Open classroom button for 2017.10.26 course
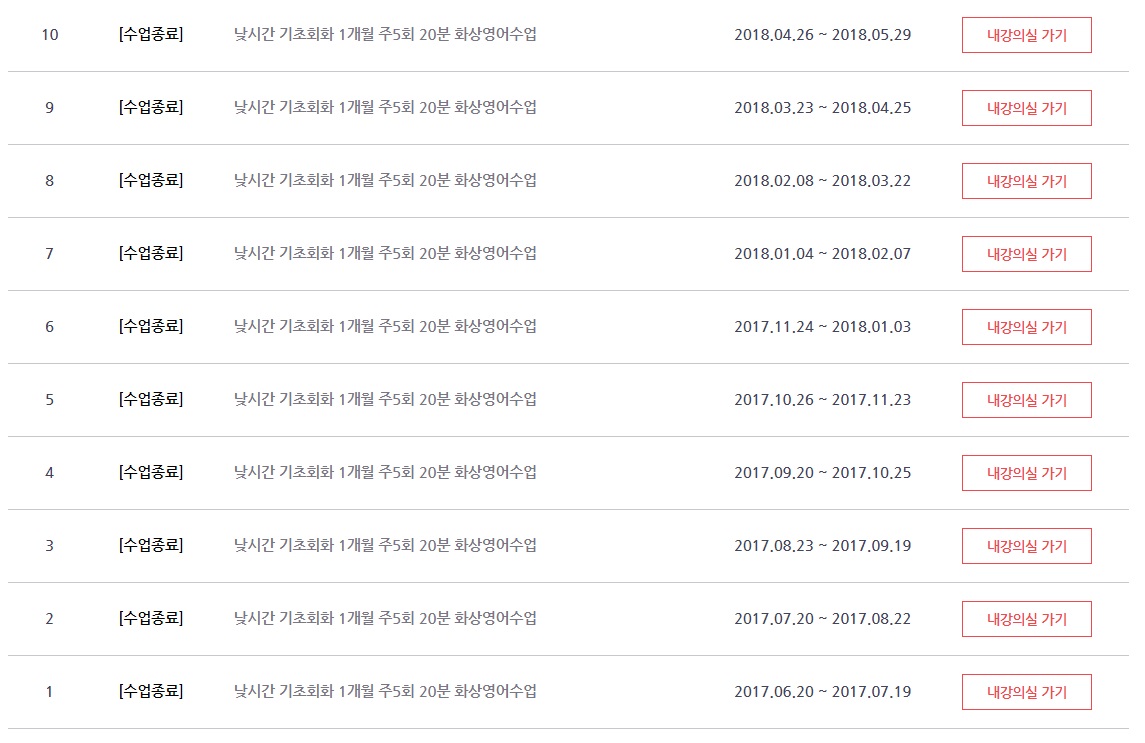Image resolution: width=1145 pixels, height=743 pixels. [1026, 400]
